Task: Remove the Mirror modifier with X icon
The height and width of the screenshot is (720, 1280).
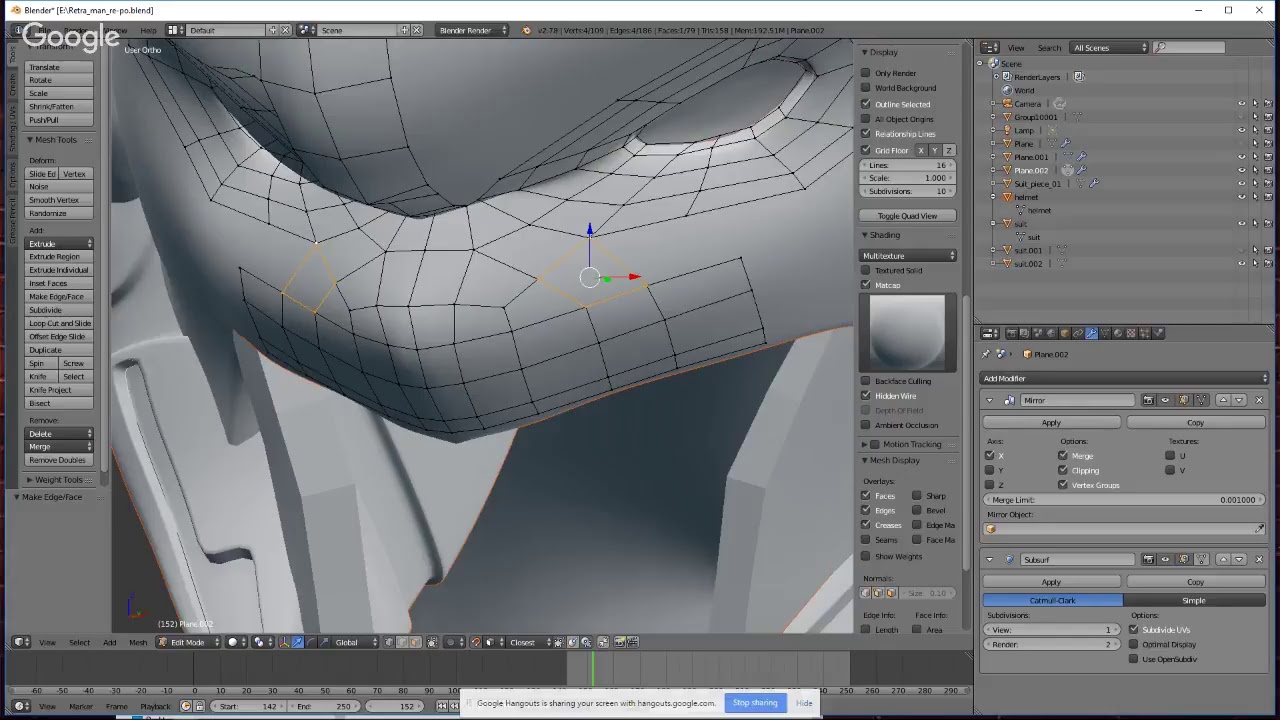Action: coord(1259,400)
